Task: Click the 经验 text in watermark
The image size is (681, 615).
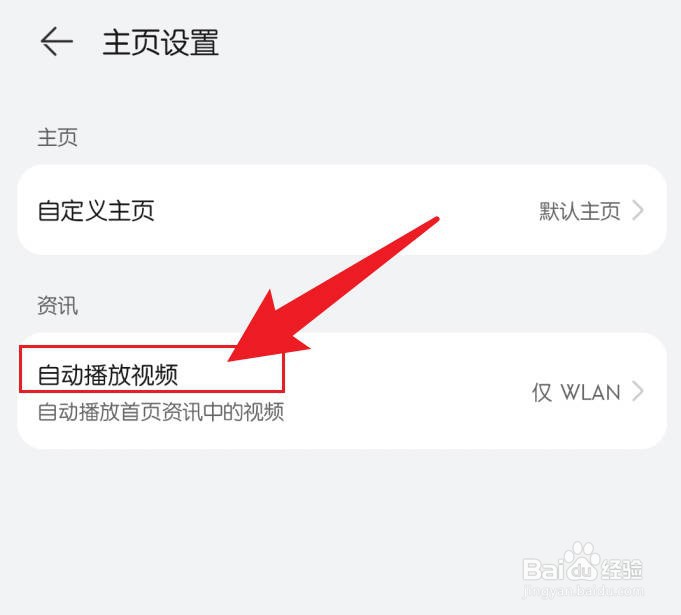Action: coord(621,569)
